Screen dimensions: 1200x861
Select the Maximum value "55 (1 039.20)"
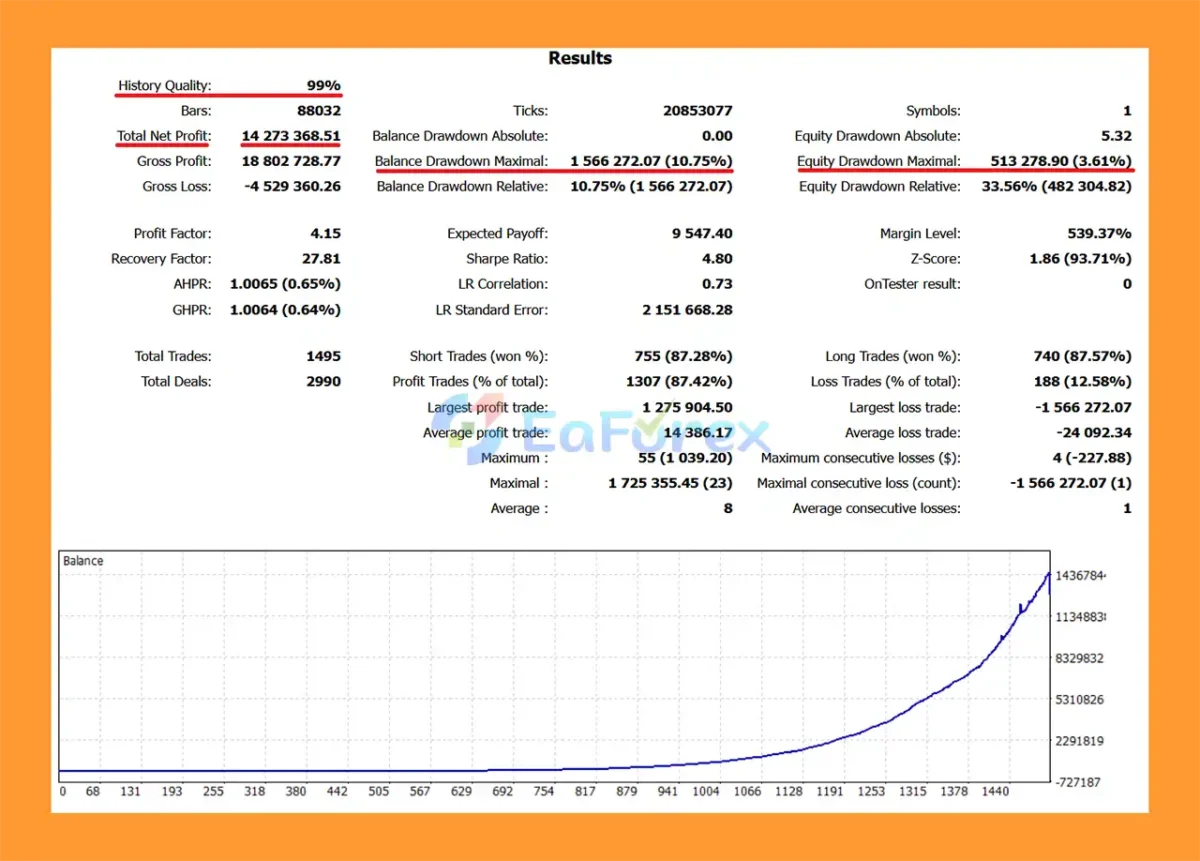(685, 458)
